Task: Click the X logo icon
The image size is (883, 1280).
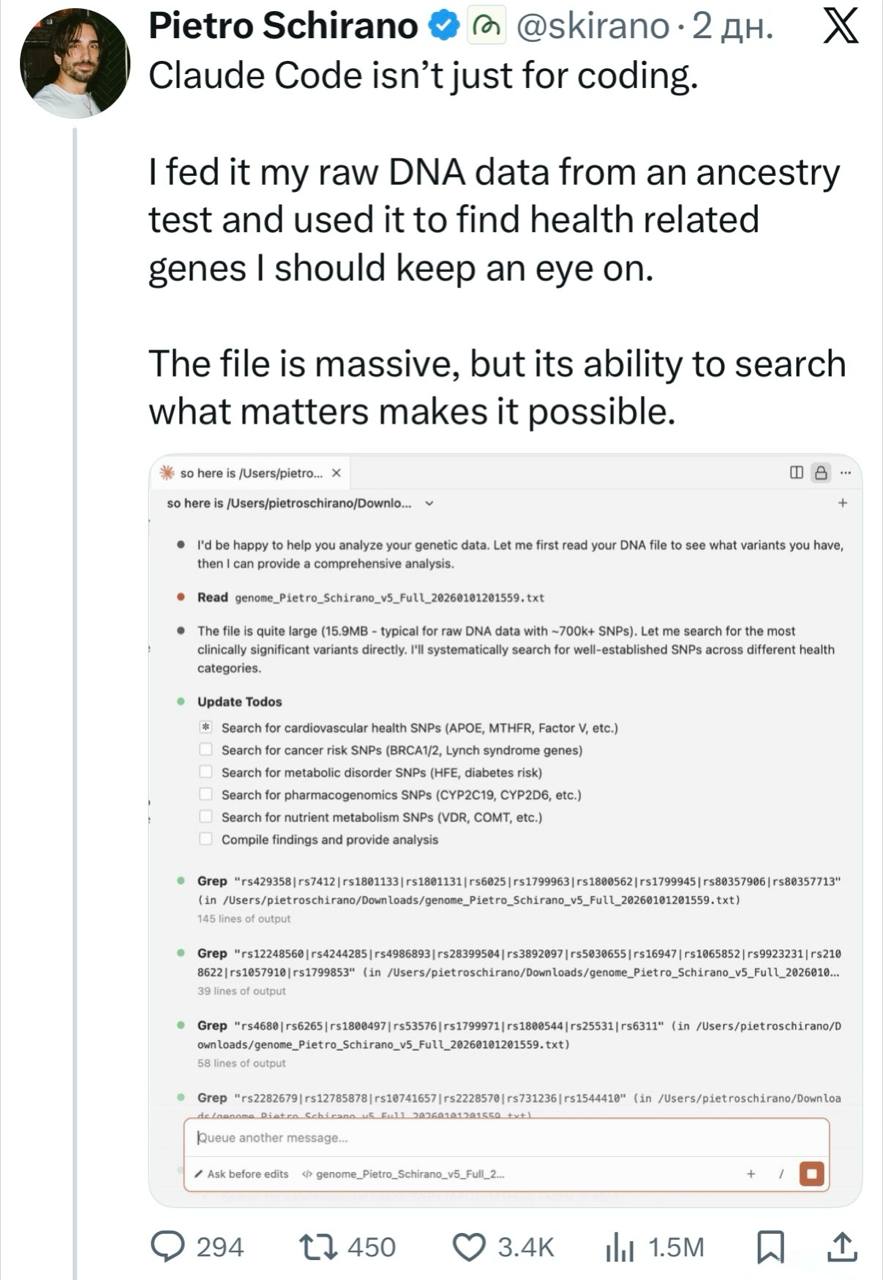Action: (839, 26)
